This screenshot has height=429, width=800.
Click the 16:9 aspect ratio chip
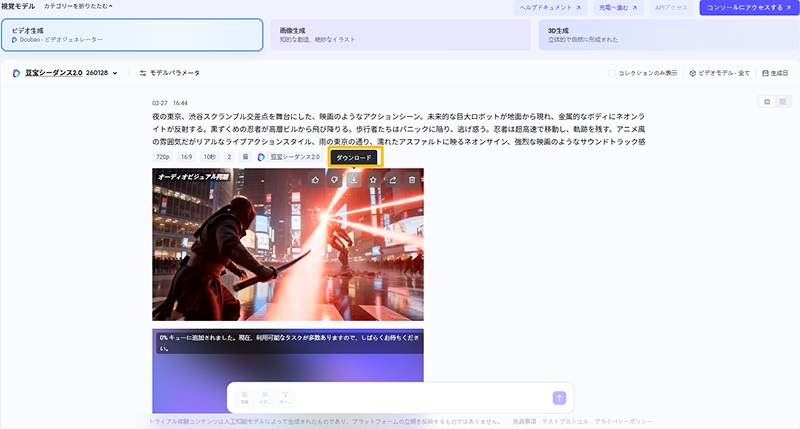[186, 157]
